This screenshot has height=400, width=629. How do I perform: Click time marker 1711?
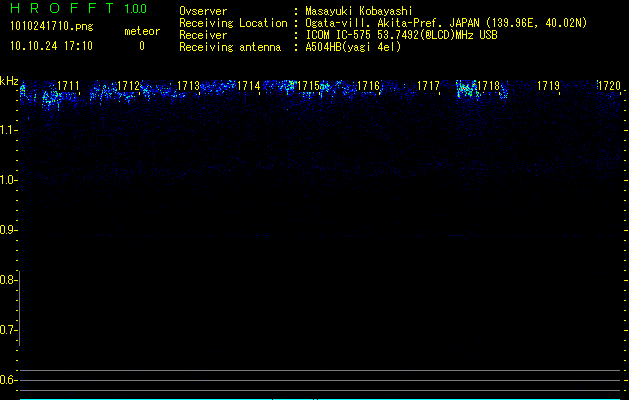(68, 86)
